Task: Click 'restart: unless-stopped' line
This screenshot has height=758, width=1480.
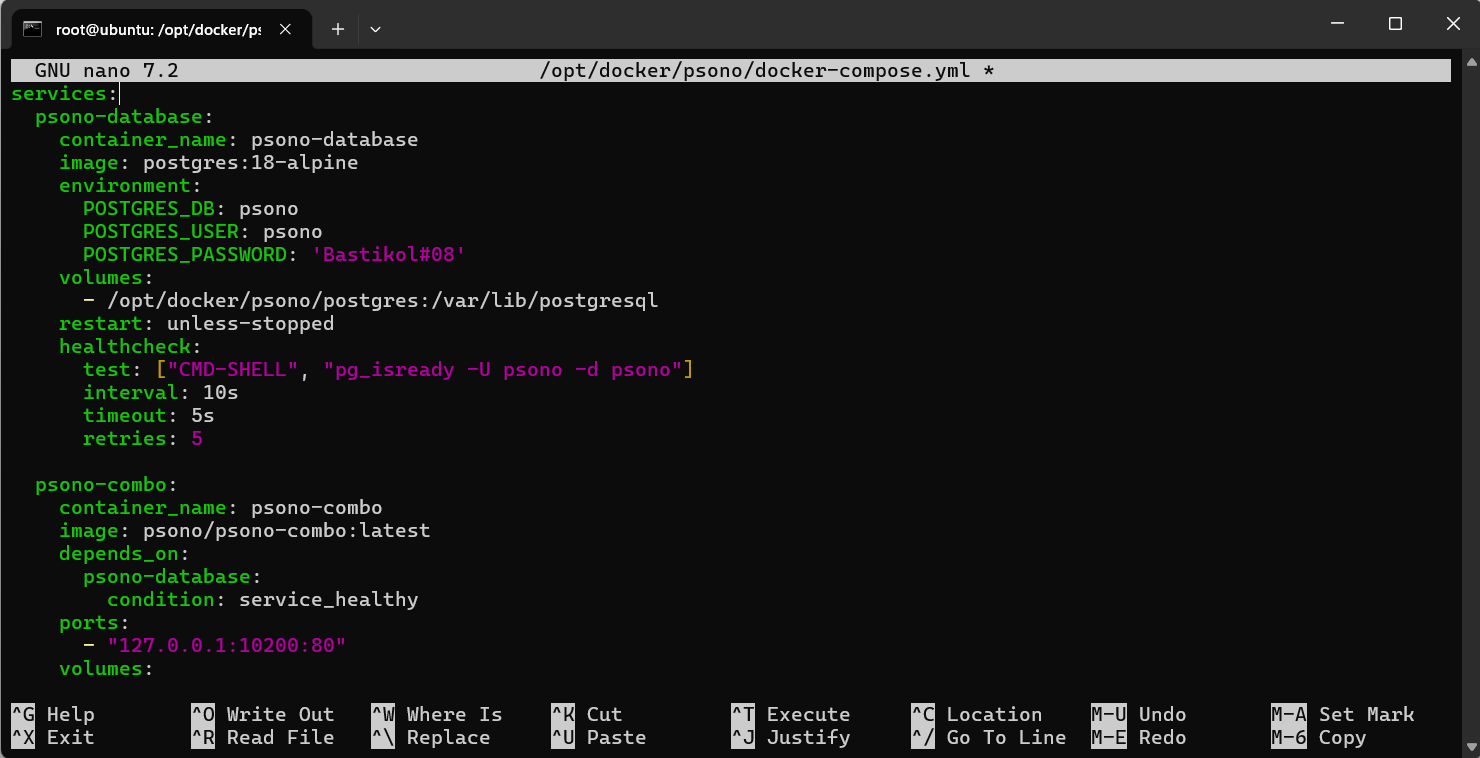Action: [x=196, y=324]
